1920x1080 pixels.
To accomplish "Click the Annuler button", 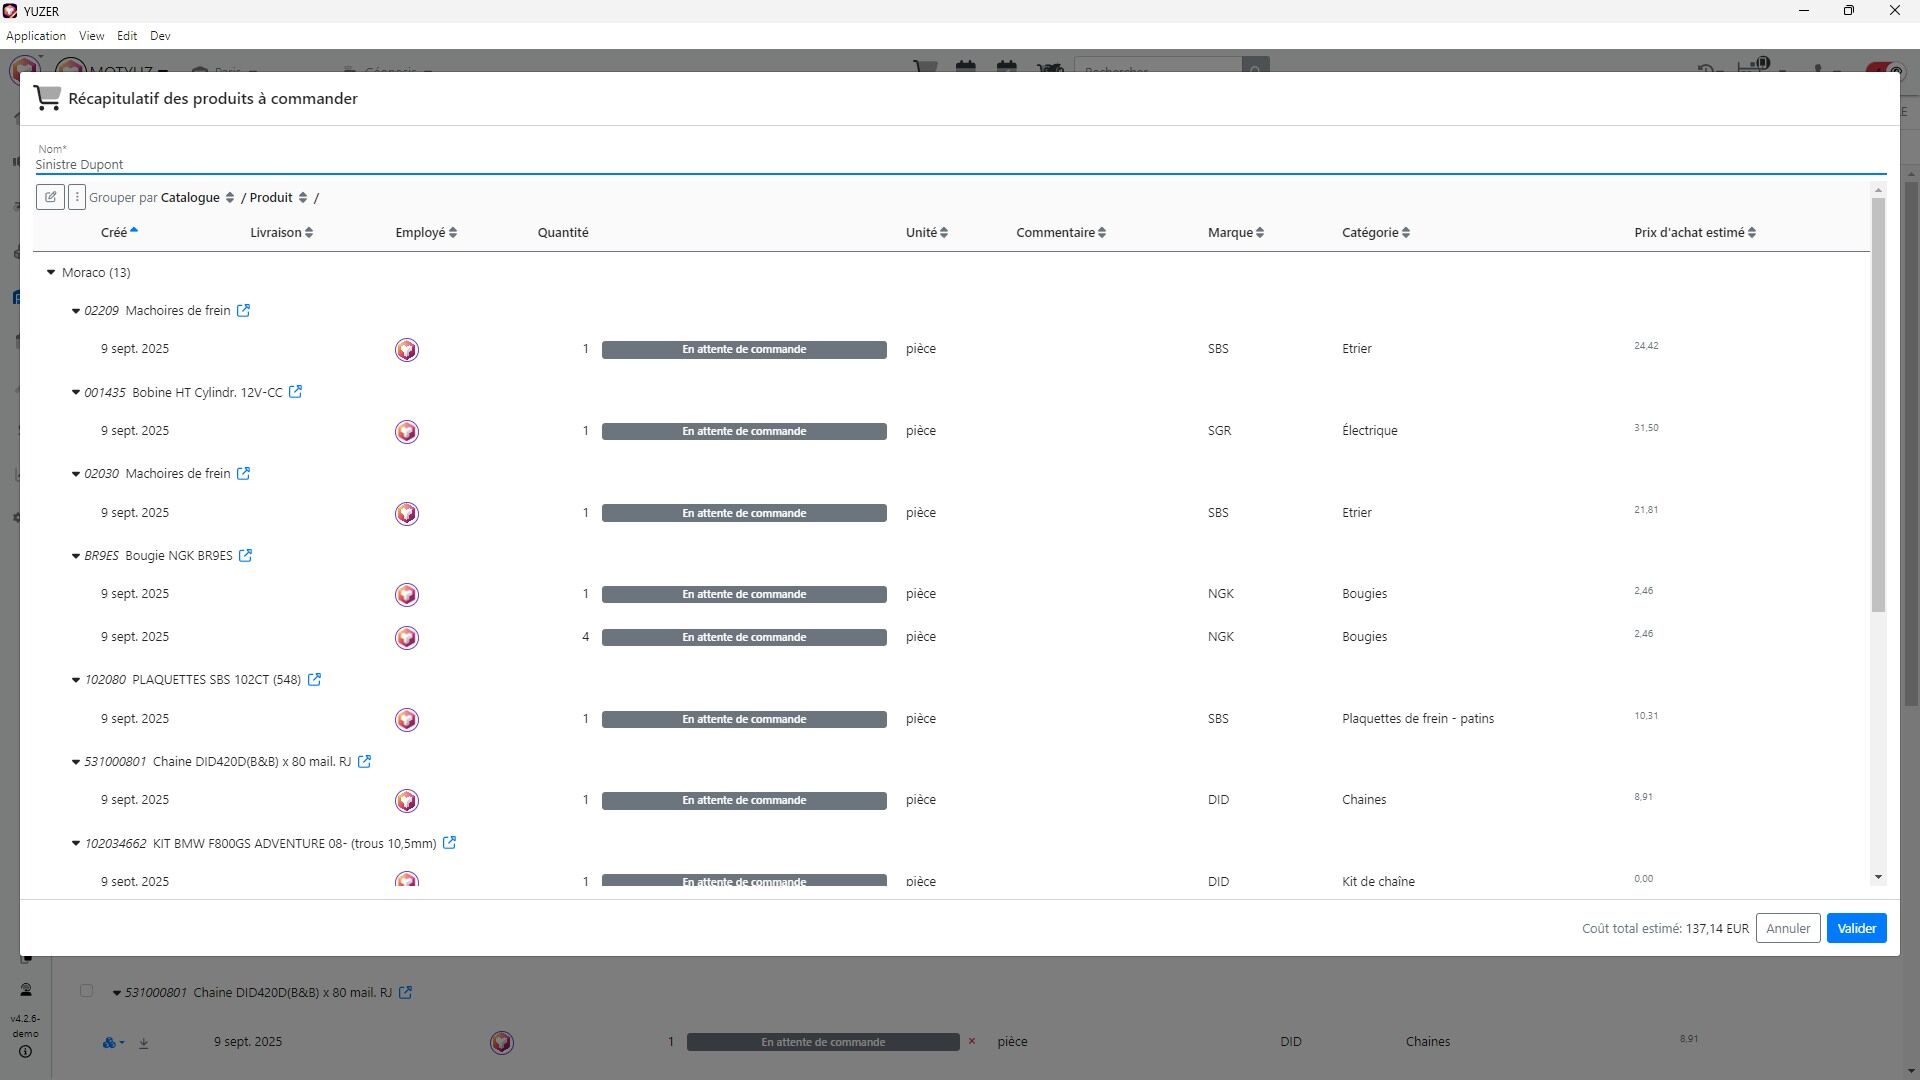I will tap(1787, 928).
